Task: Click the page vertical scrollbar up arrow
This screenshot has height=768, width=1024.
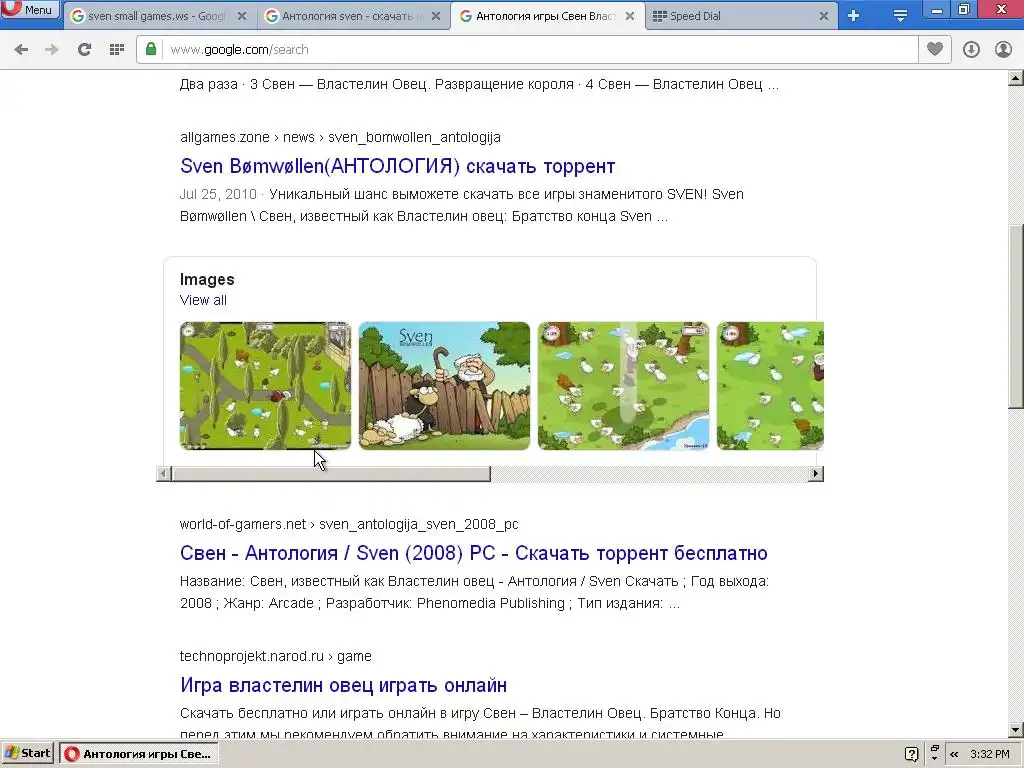Action: [1016, 78]
